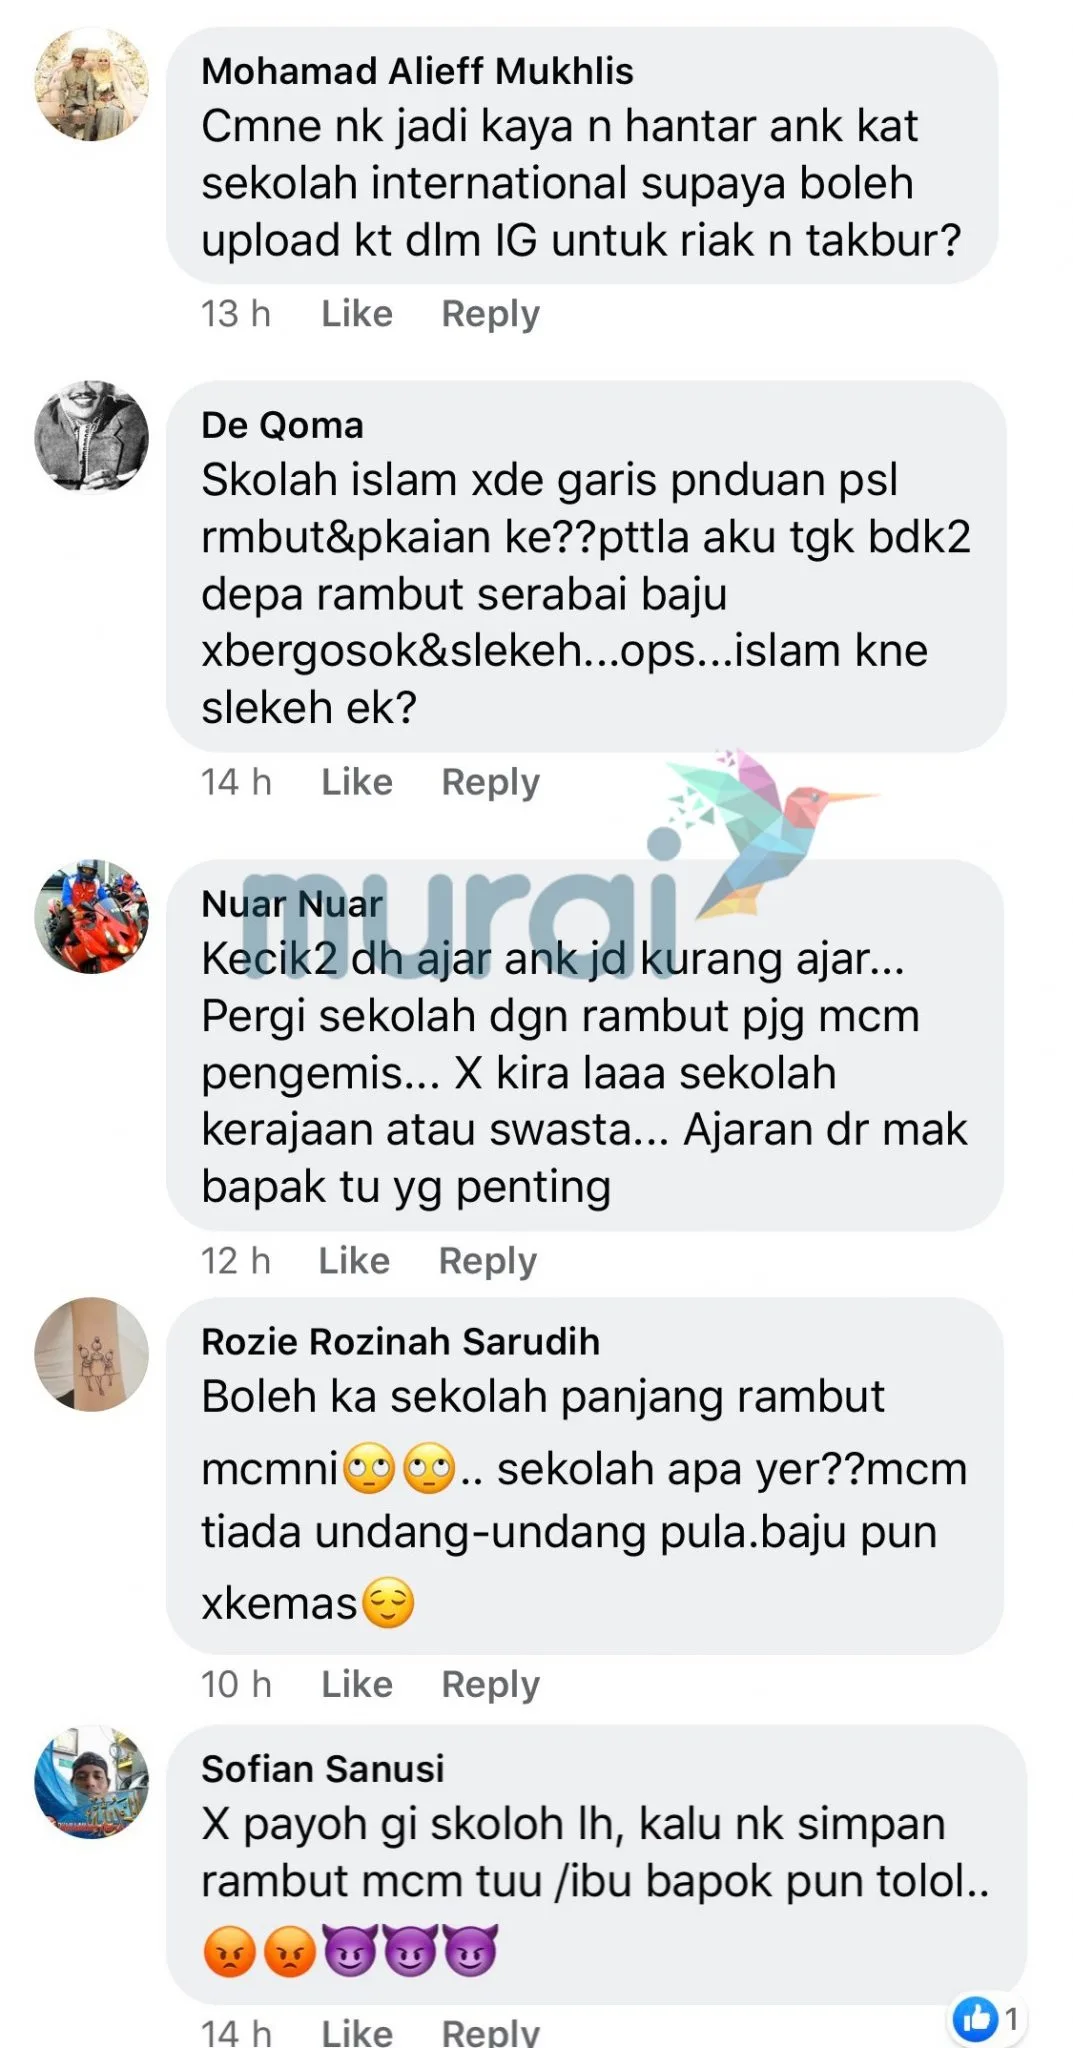Like Mohamad Alieff Mukhlis's comment
Image resolution: width=1073 pixels, height=2048 pixels.
coord(357,314)
